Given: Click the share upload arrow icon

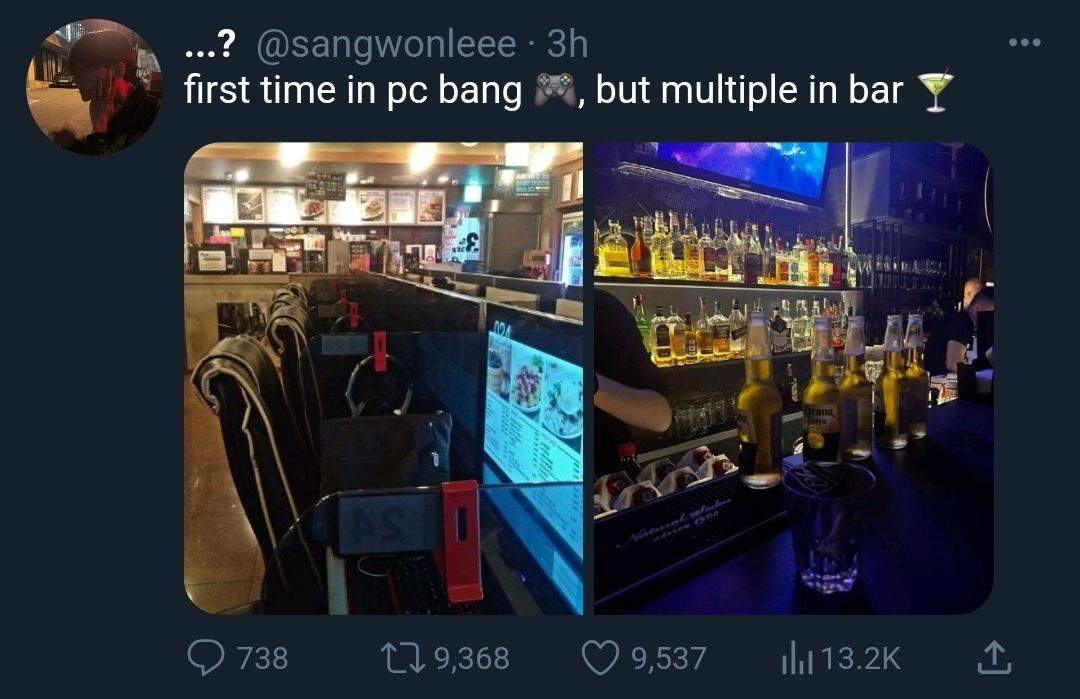Looking at the screenshot, I should coord(995,657).
